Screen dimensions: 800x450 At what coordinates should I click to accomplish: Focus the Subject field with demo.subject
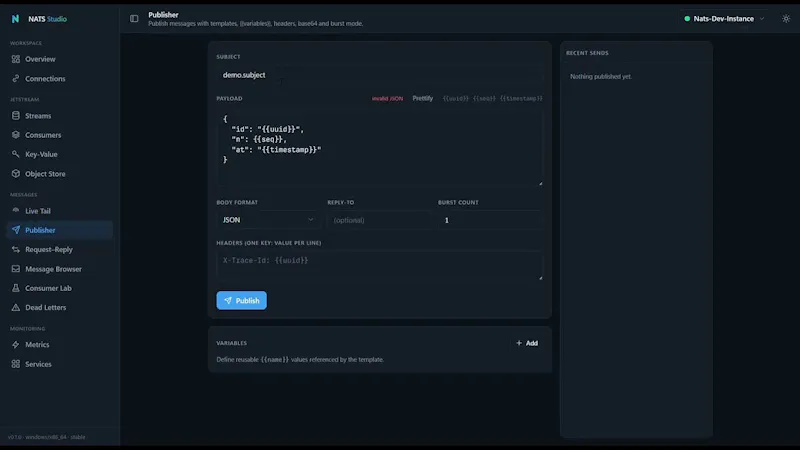(380, 75)
